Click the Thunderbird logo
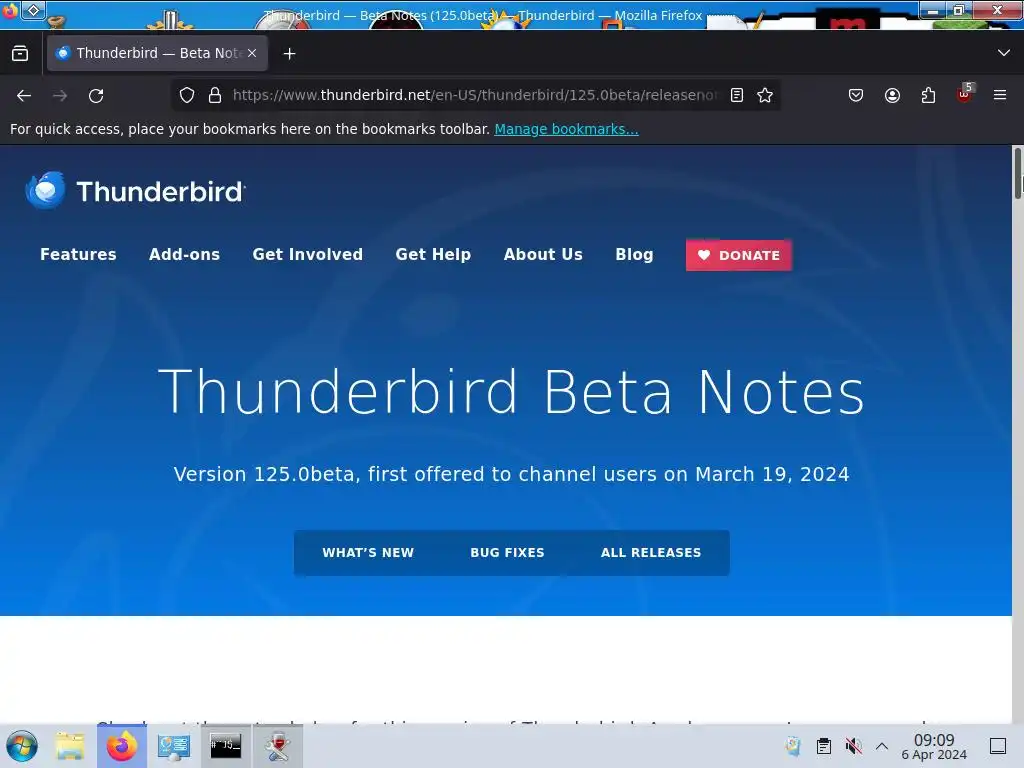 coord(135,191)
